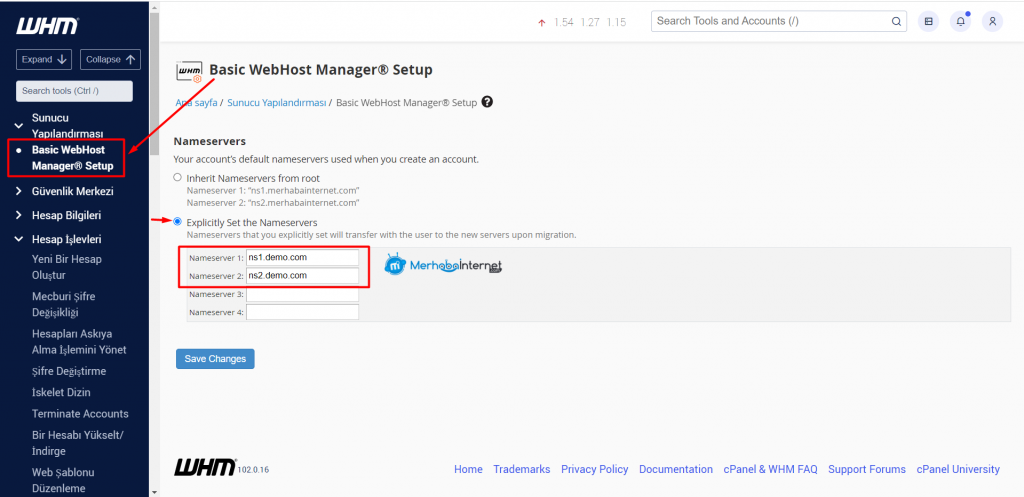Viewport: 1024px width, 497px height.
Task: Open Basic WebHost Manager Setup menu item
Action: click(x=72, y=157)
